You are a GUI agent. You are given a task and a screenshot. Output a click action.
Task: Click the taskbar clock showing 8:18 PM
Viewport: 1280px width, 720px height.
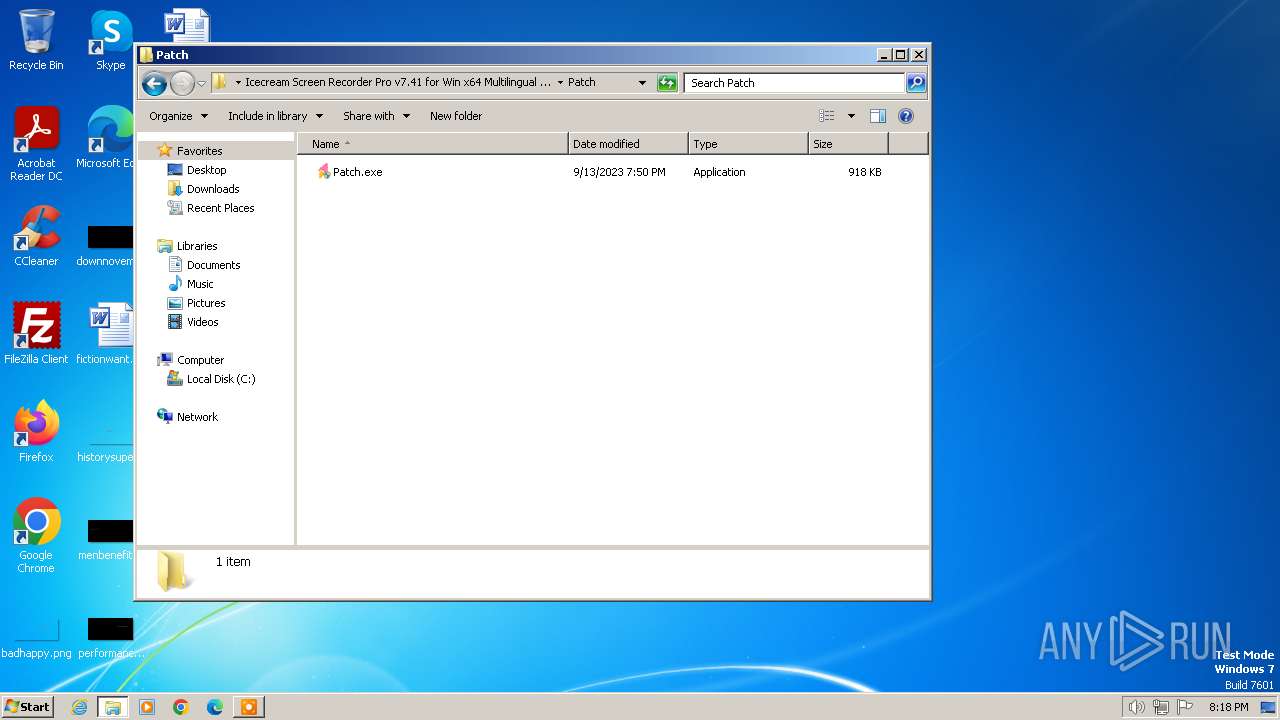coord(1228,707)
